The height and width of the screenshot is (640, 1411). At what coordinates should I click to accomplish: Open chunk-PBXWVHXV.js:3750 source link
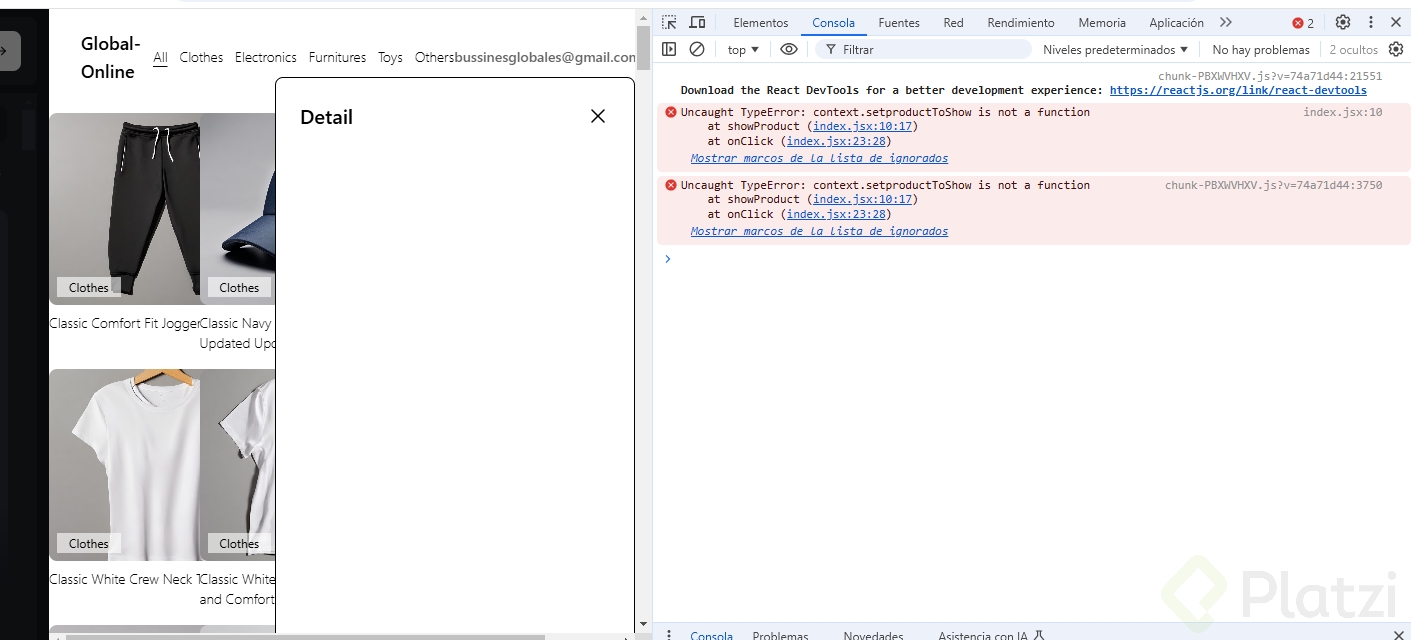tap(1273, 185)
